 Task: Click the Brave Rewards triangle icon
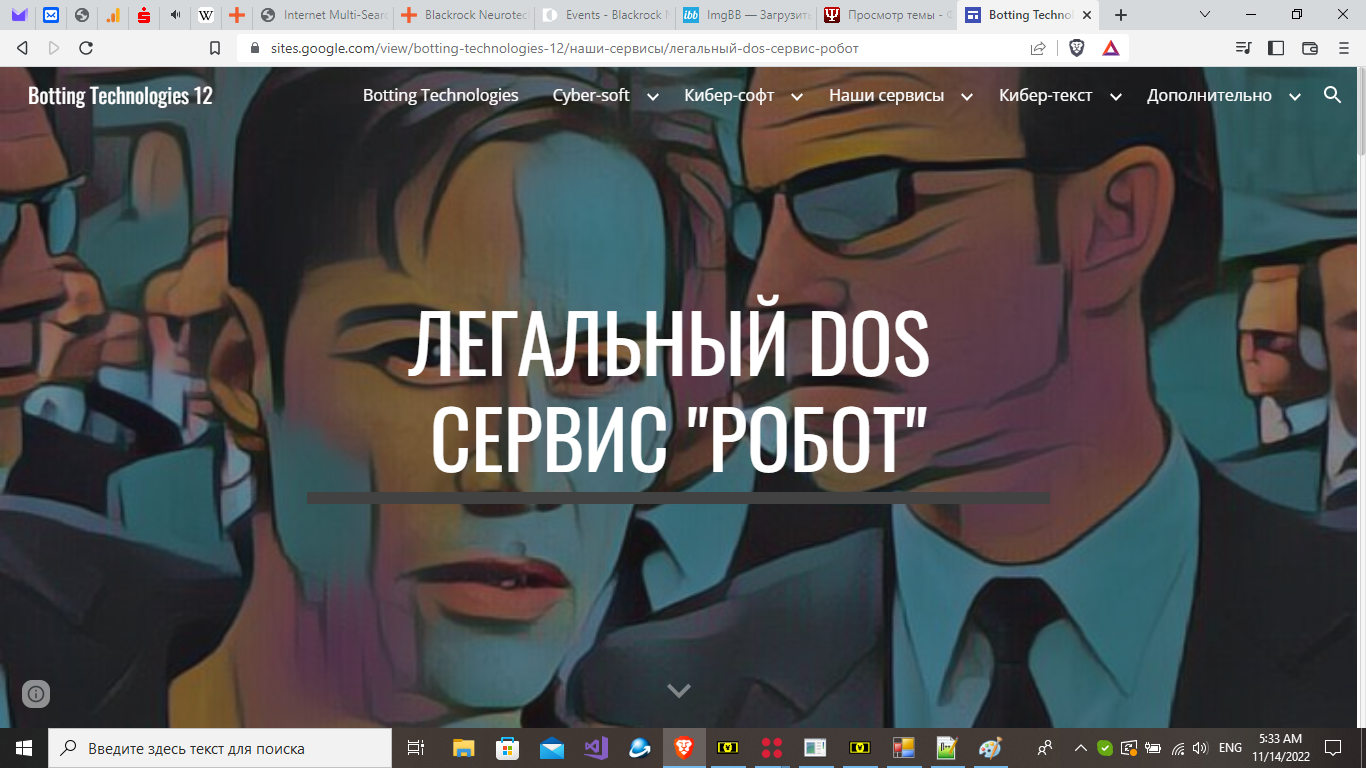(1110, 47)
